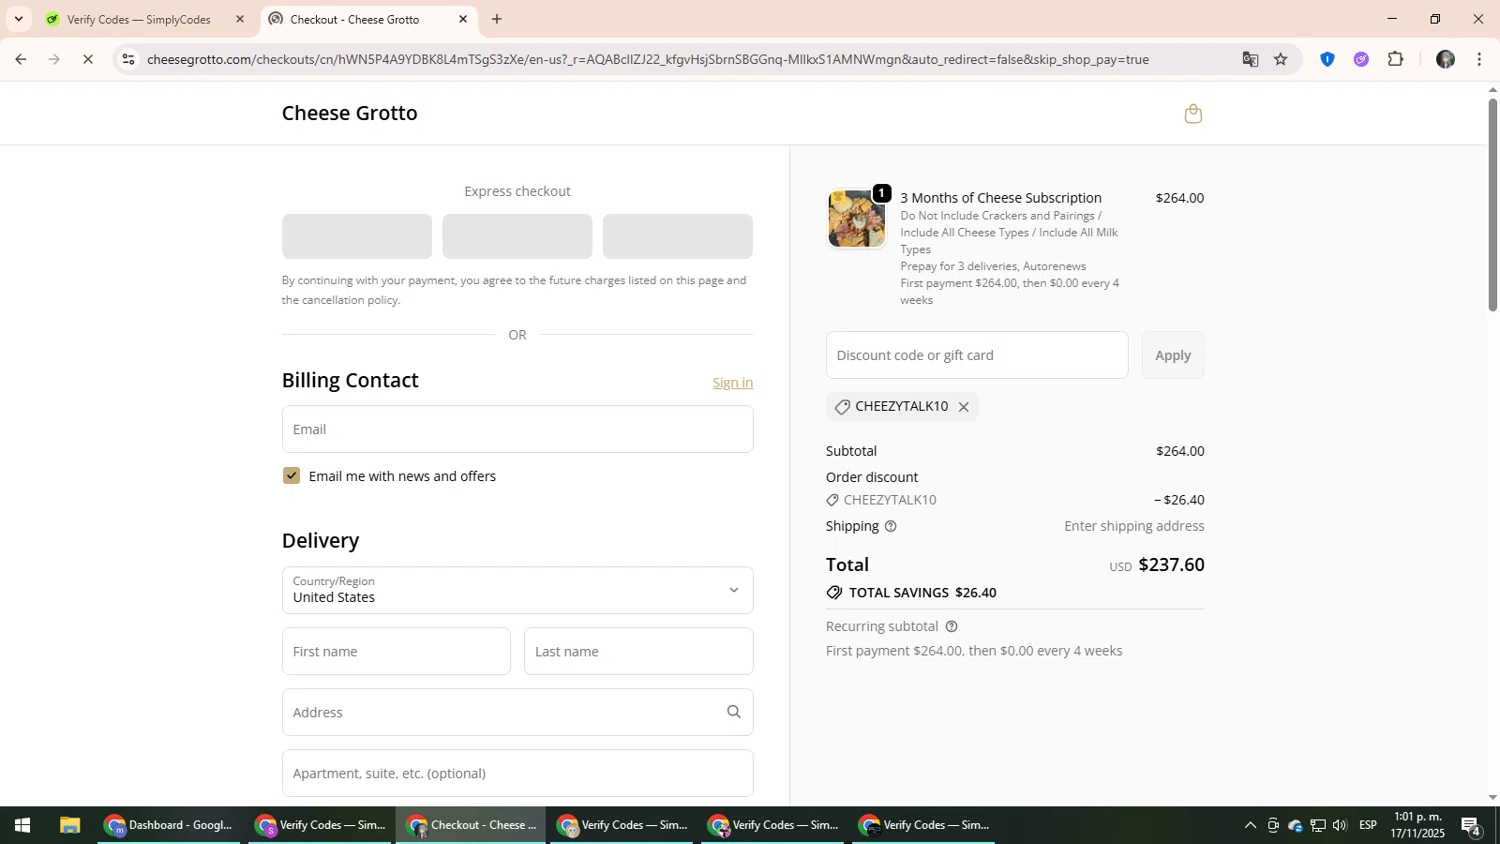This screenshot has height=844, width=1500.
Task: Open the notification center
Action: (1471, 825)
